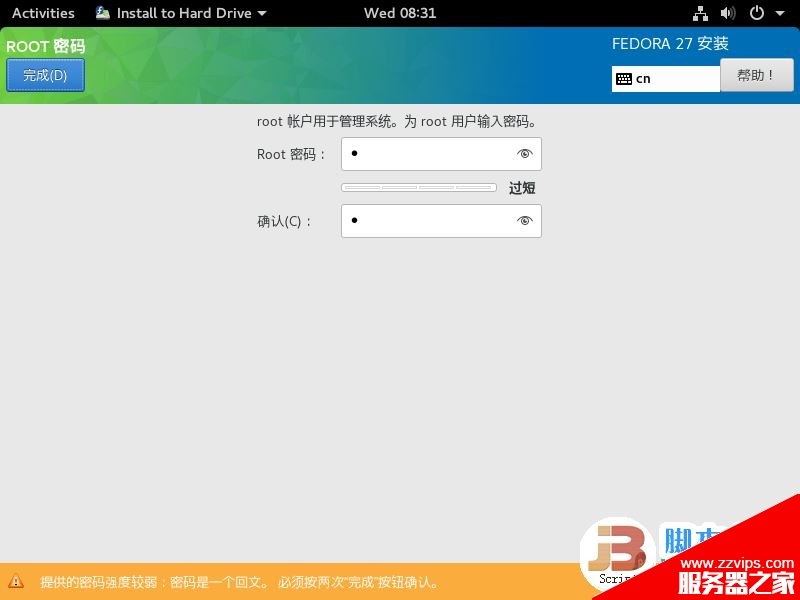Click the installer icon in top bar
The height and width of the screenshot is (600, 800).
point(103,13)
